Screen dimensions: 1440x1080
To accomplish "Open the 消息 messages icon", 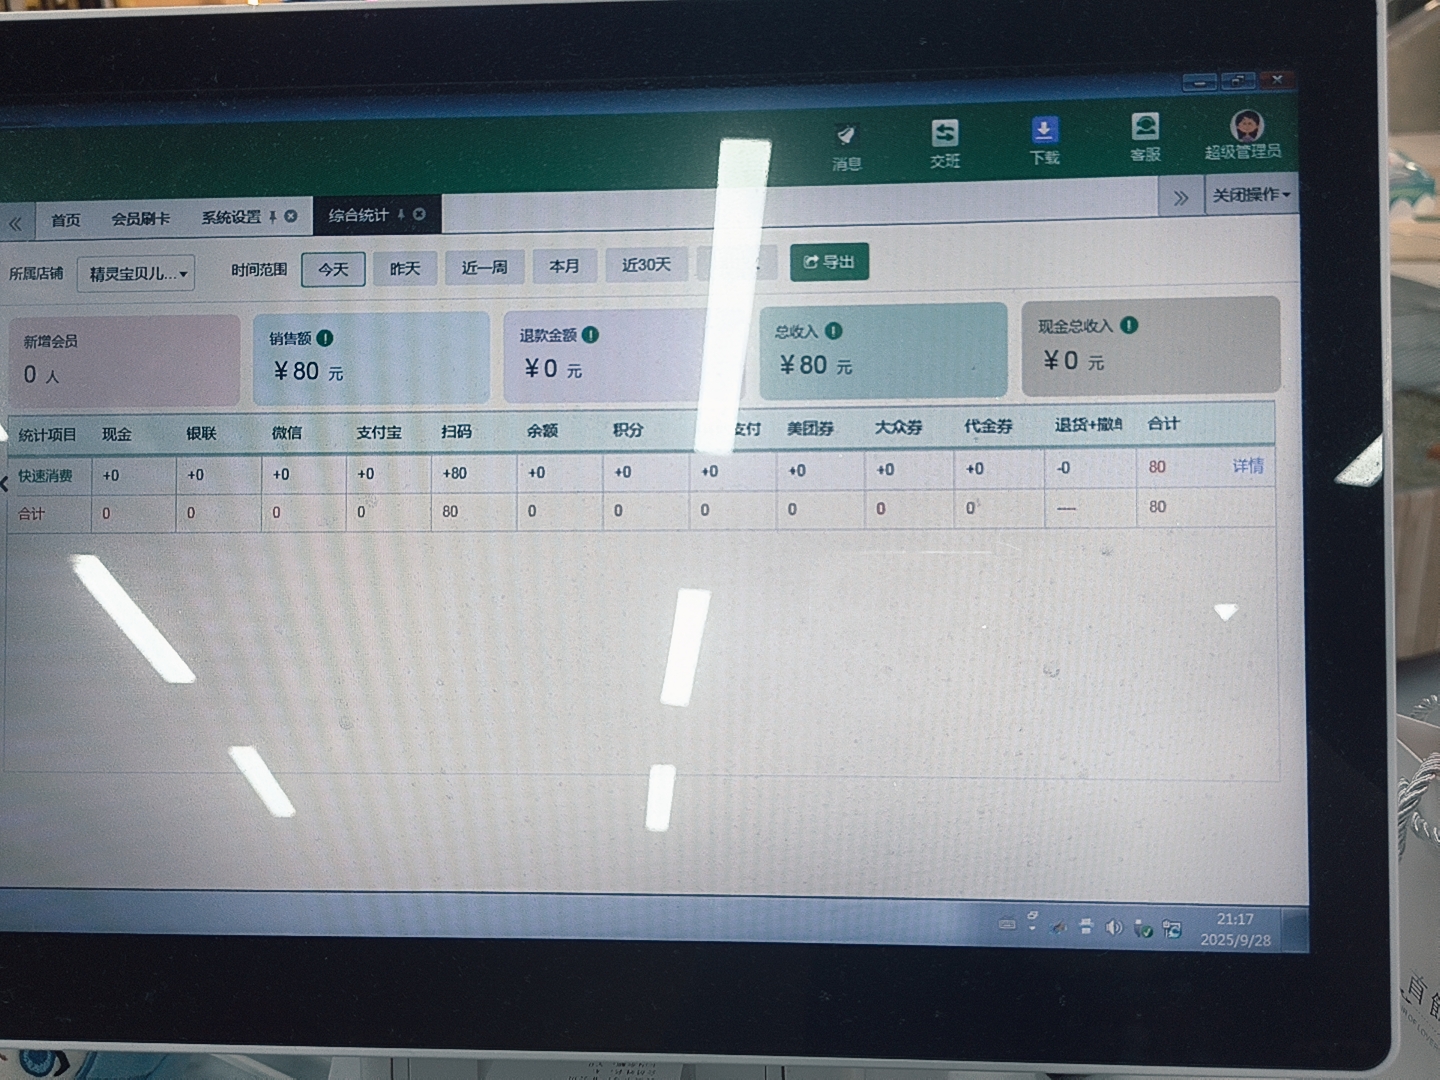I will tap(846, 146).
